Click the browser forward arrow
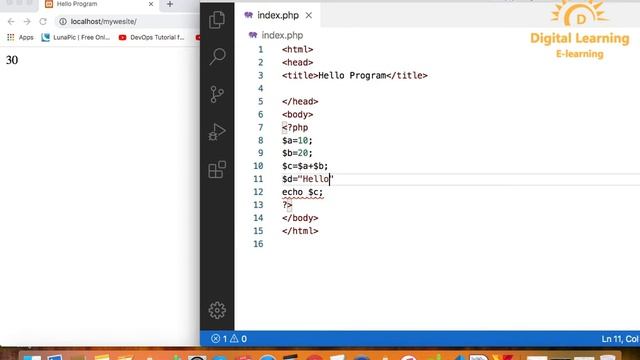Viewport: 640px width, 360px height. (x=27, y=21)
